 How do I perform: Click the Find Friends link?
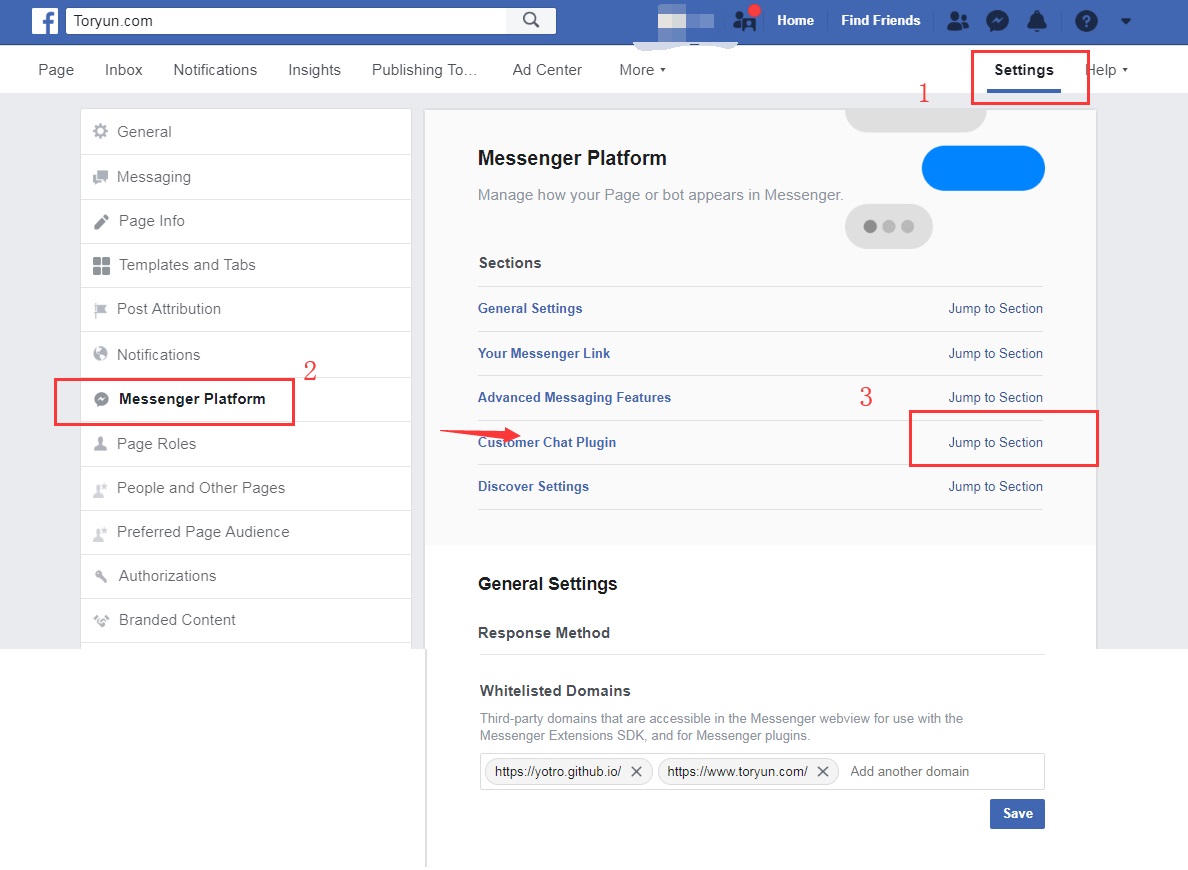point(880,20)
